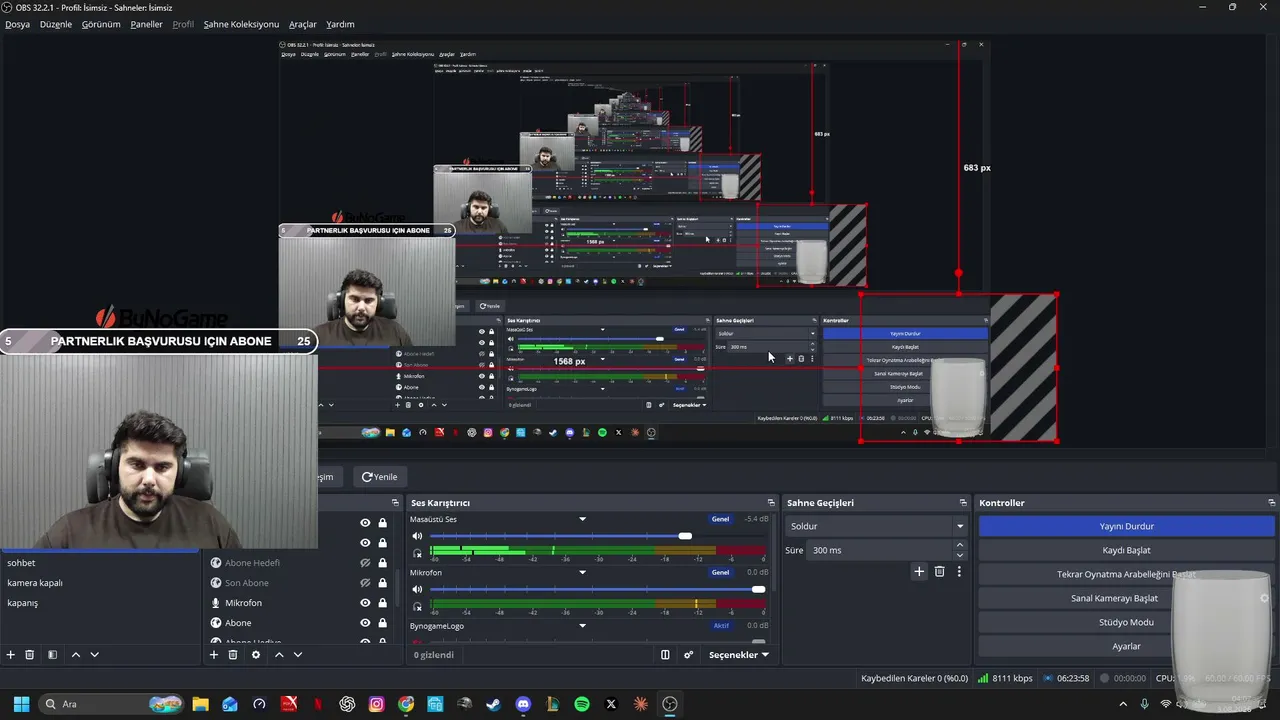The width and height of the screenshot is (1280, 720).
Task: Toggle the Genel track badge for Mikrofon
Action: tap(720, 573)
